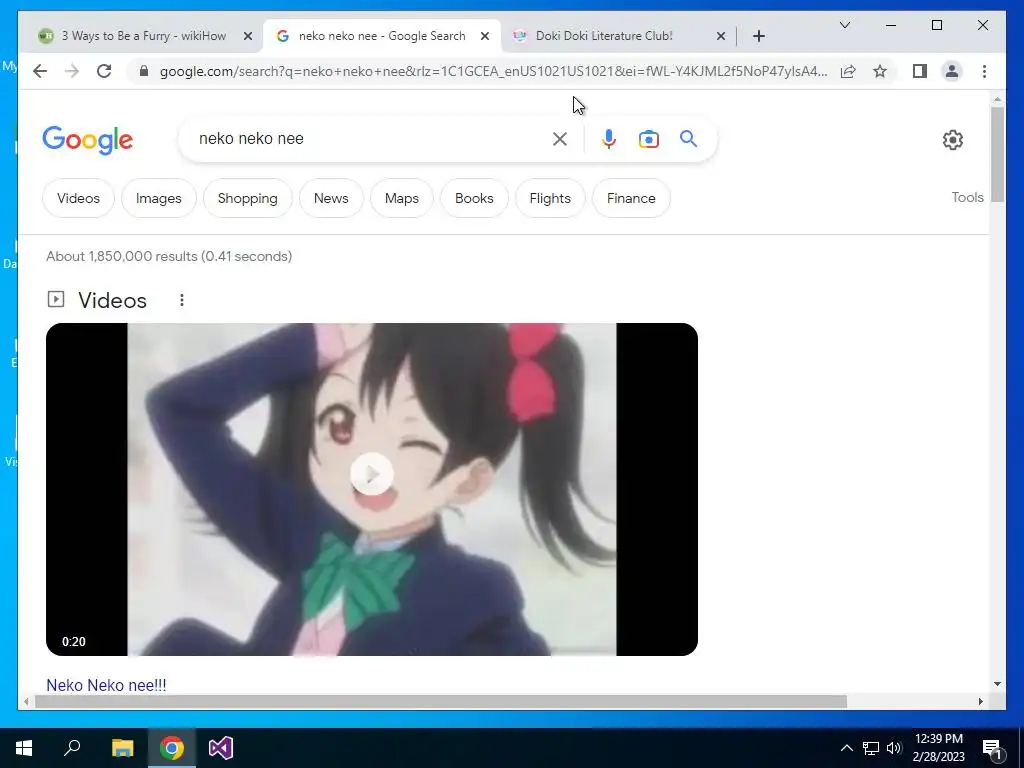This screenshot has width=1024, height=768.
Task: Open volume control tray icon
Action: (x=894, y=748)
